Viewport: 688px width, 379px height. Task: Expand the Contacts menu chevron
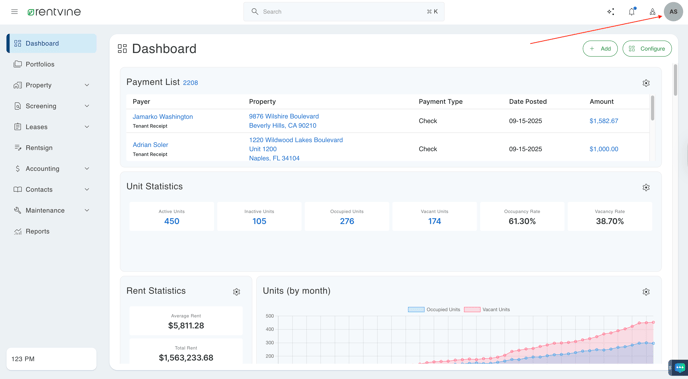coord(87,190)
